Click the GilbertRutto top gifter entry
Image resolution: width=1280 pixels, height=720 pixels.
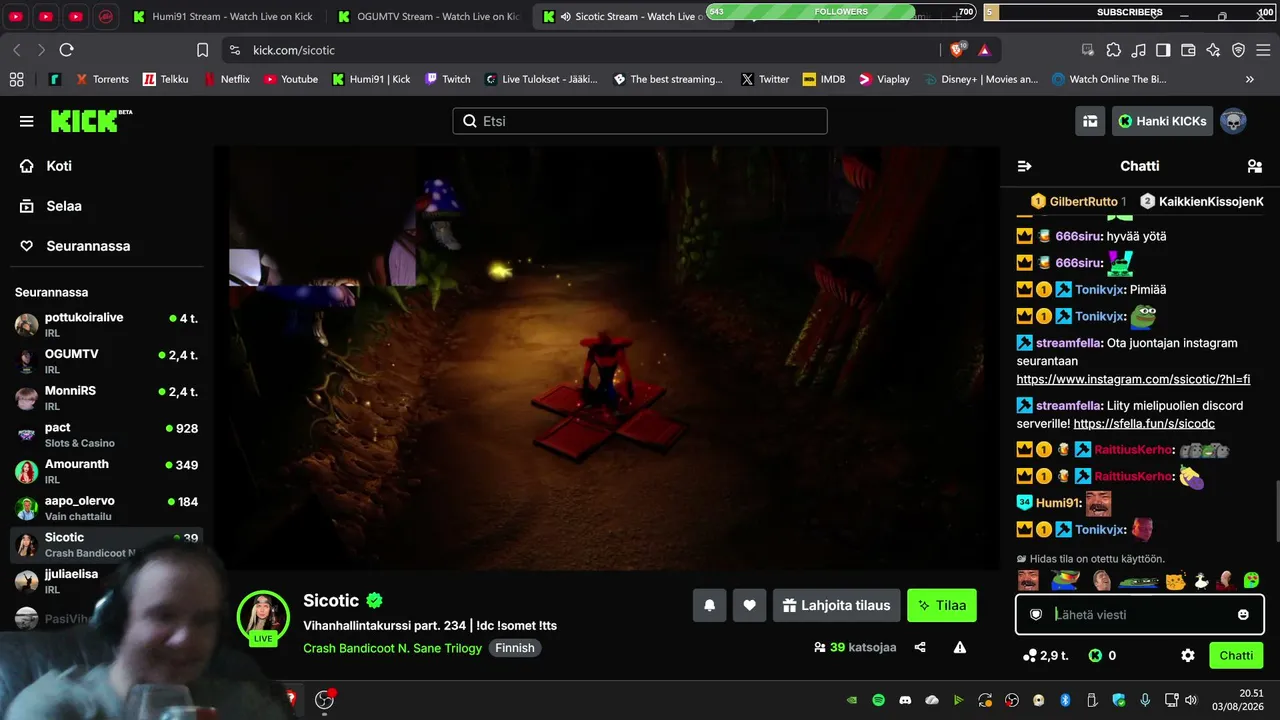[x=1078, y=201]
